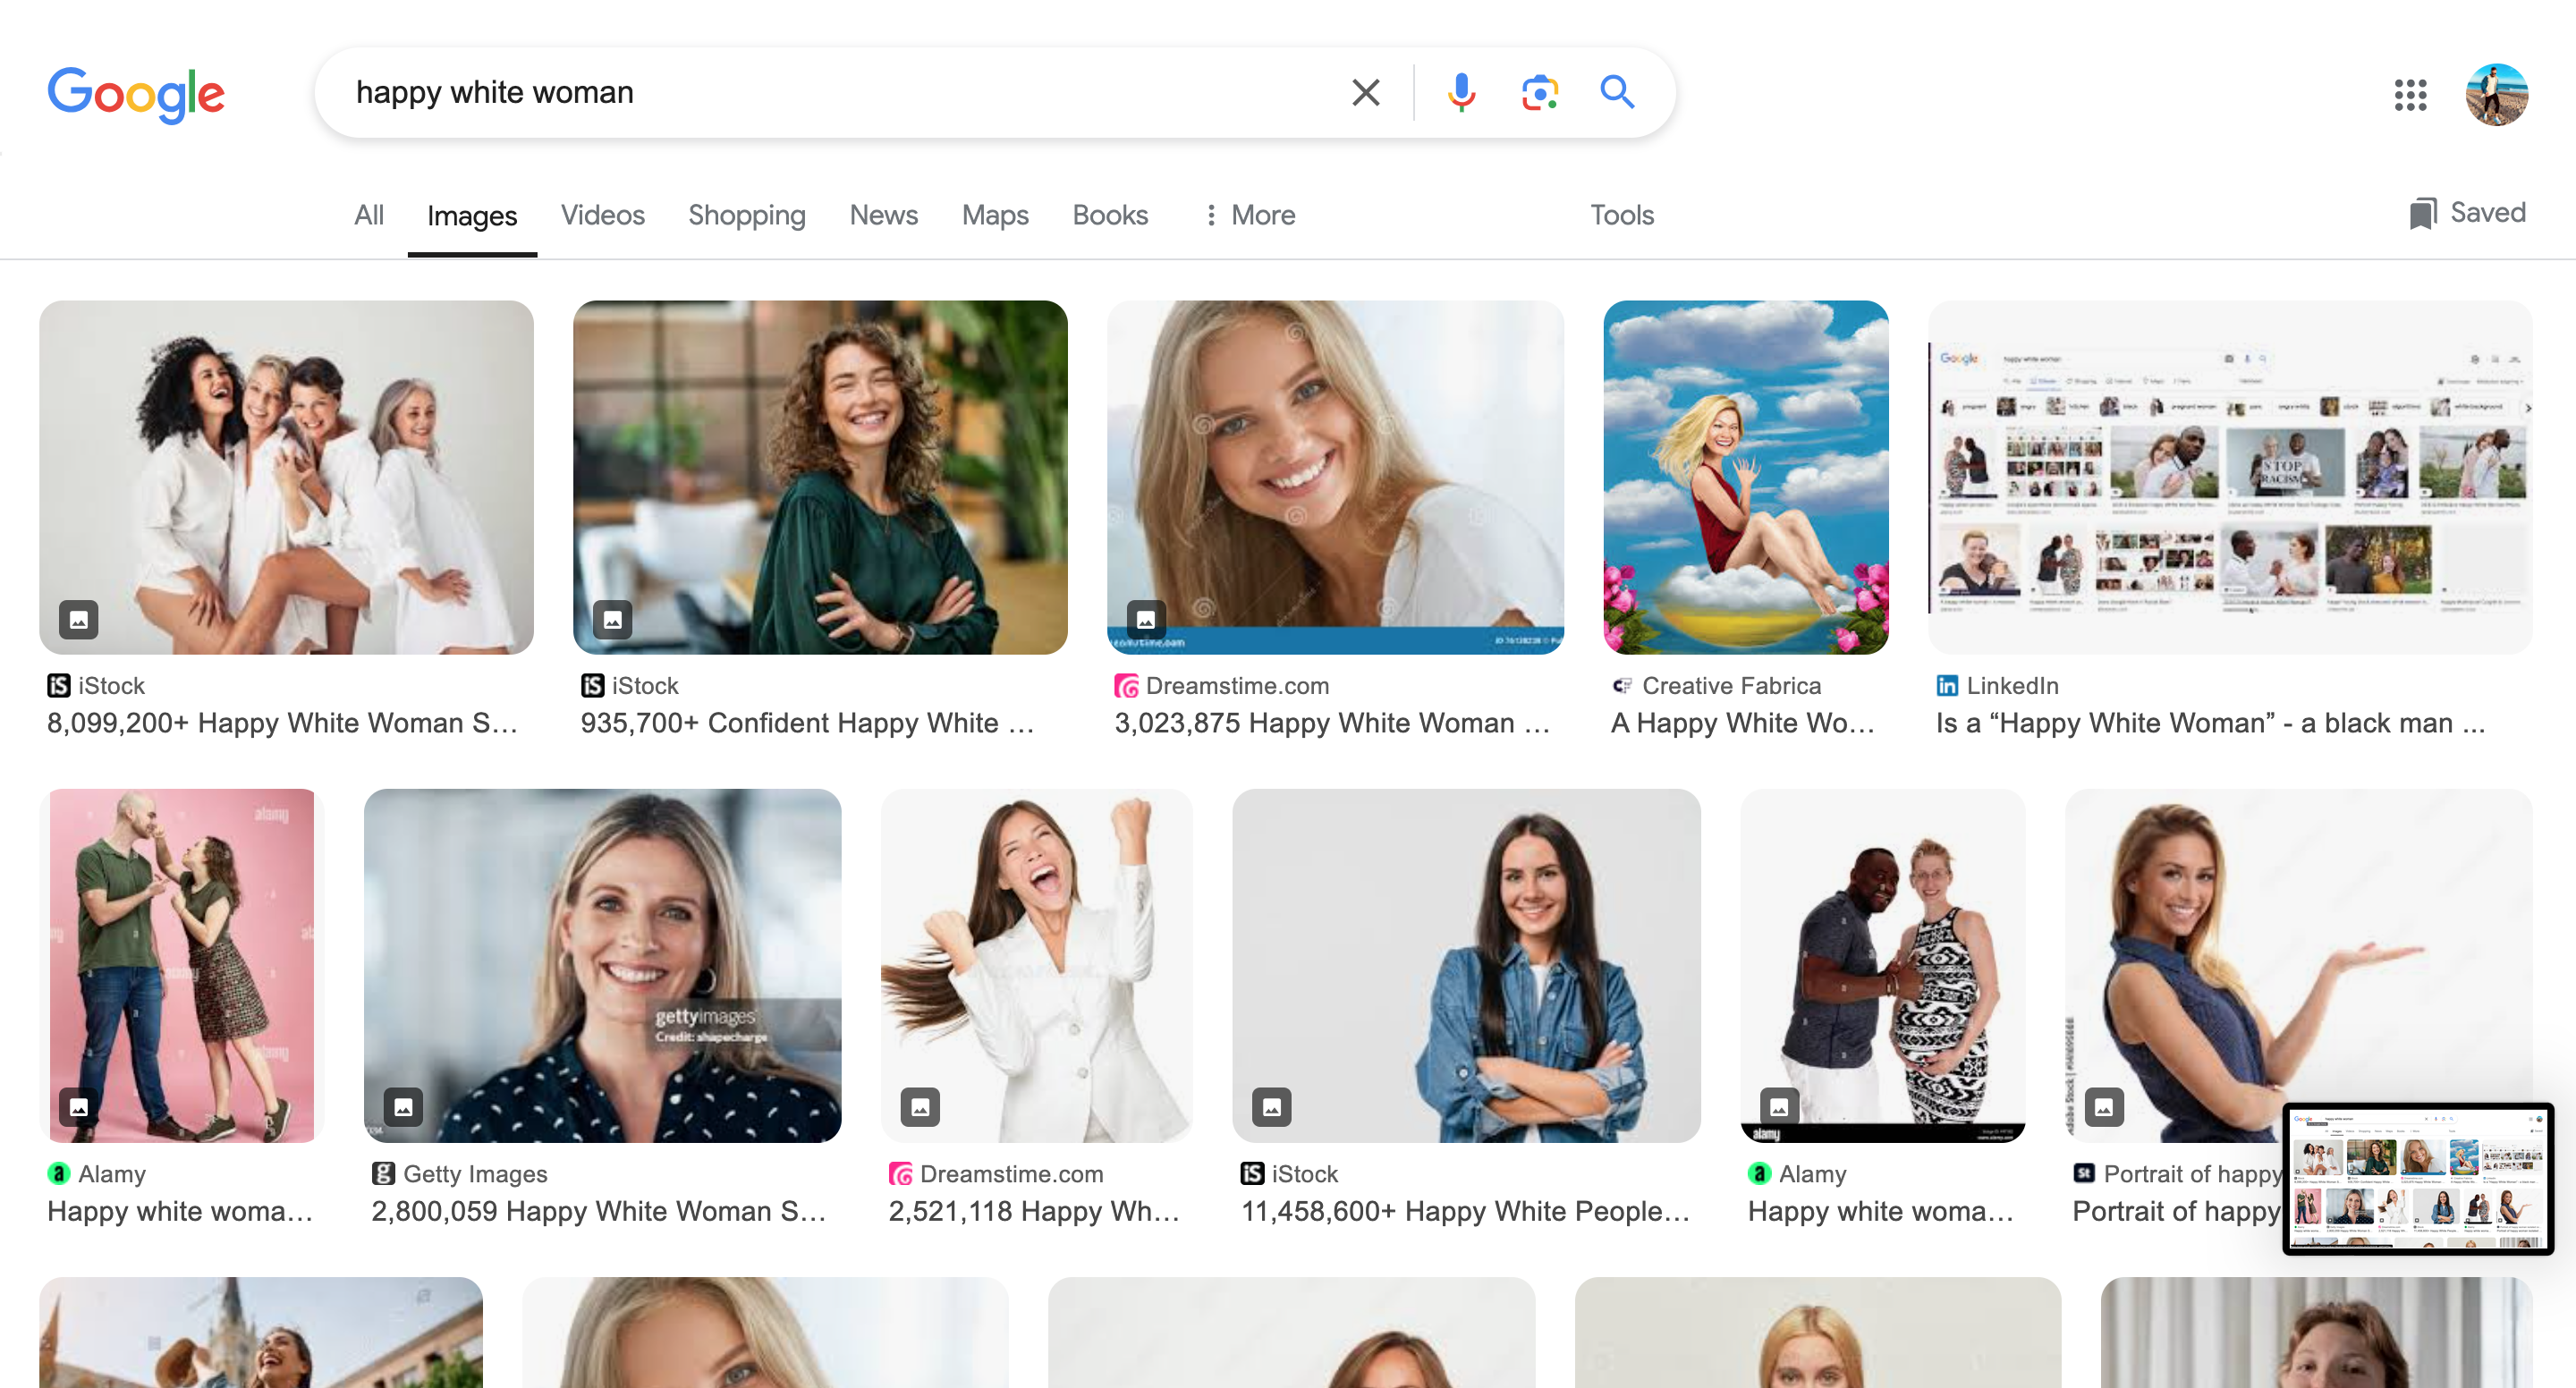Viewport: 2576px width, 1388px height.
Task: Open LinkedIn Google results screenshot thumbnail
Action: pyautogui.click(x=2230, y=477)
